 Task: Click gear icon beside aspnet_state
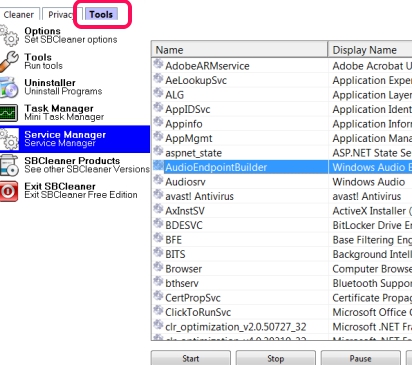158,151
